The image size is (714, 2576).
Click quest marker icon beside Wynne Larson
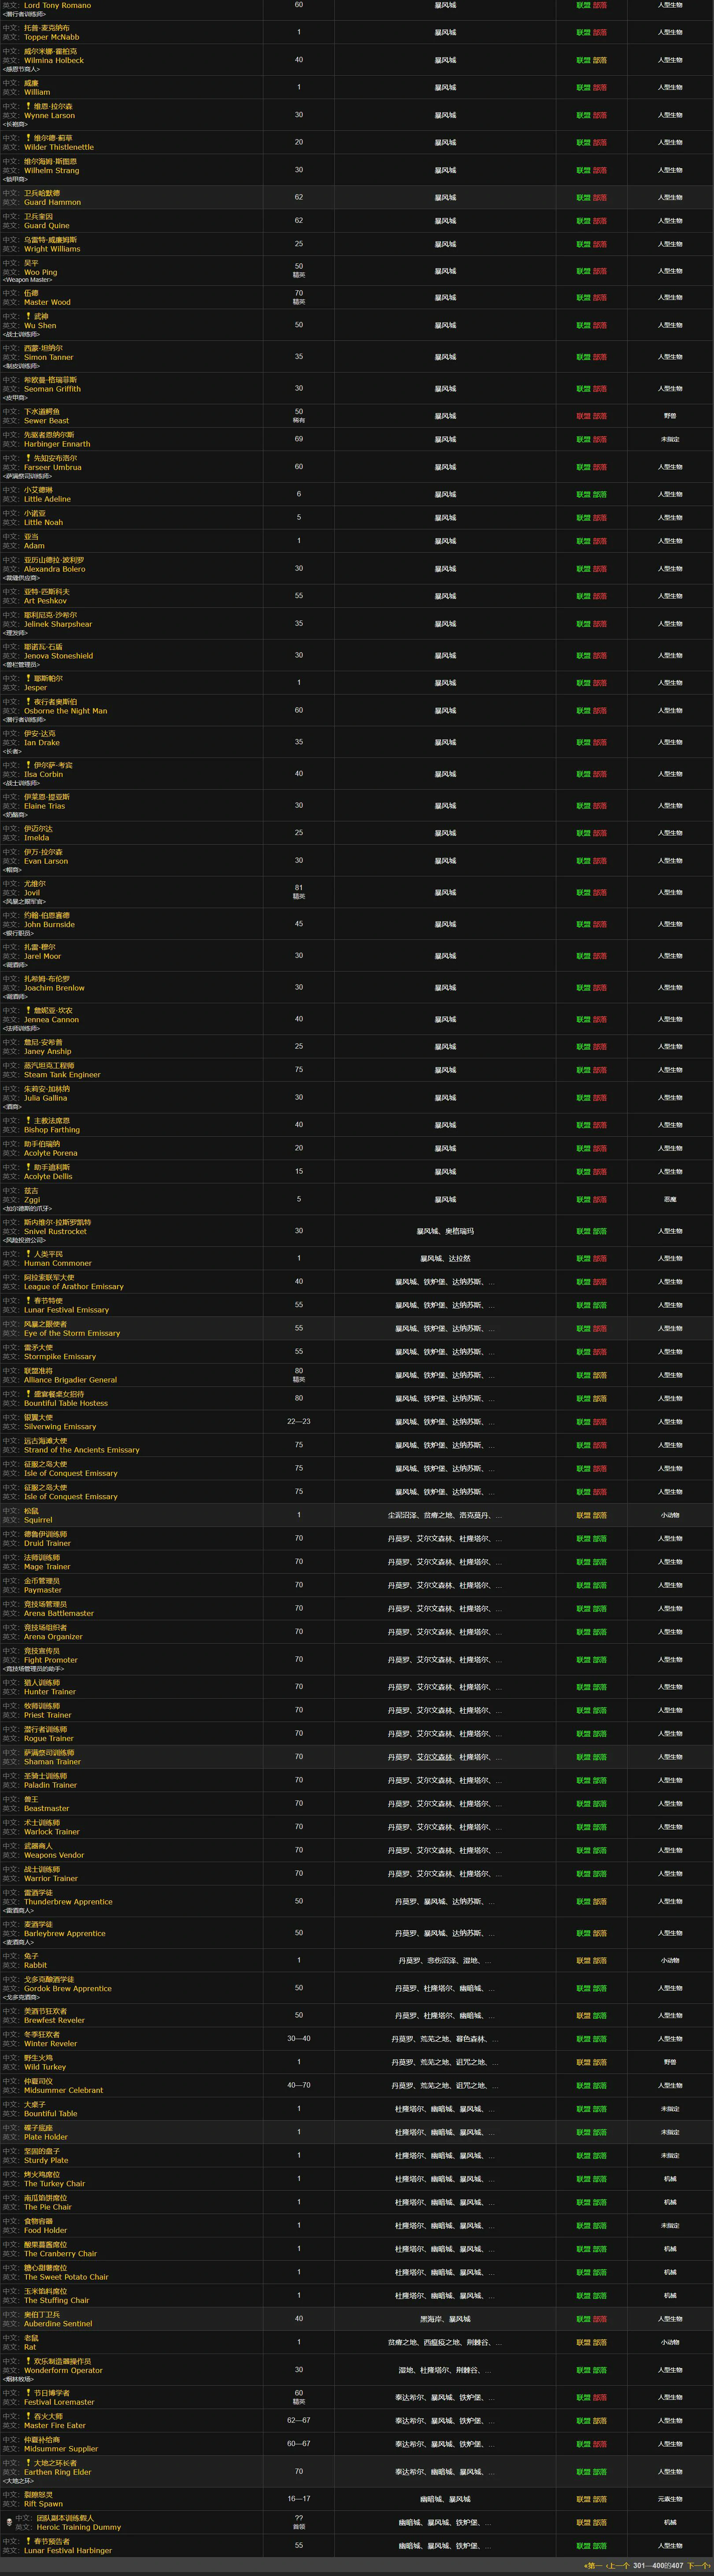coord(28,106)
